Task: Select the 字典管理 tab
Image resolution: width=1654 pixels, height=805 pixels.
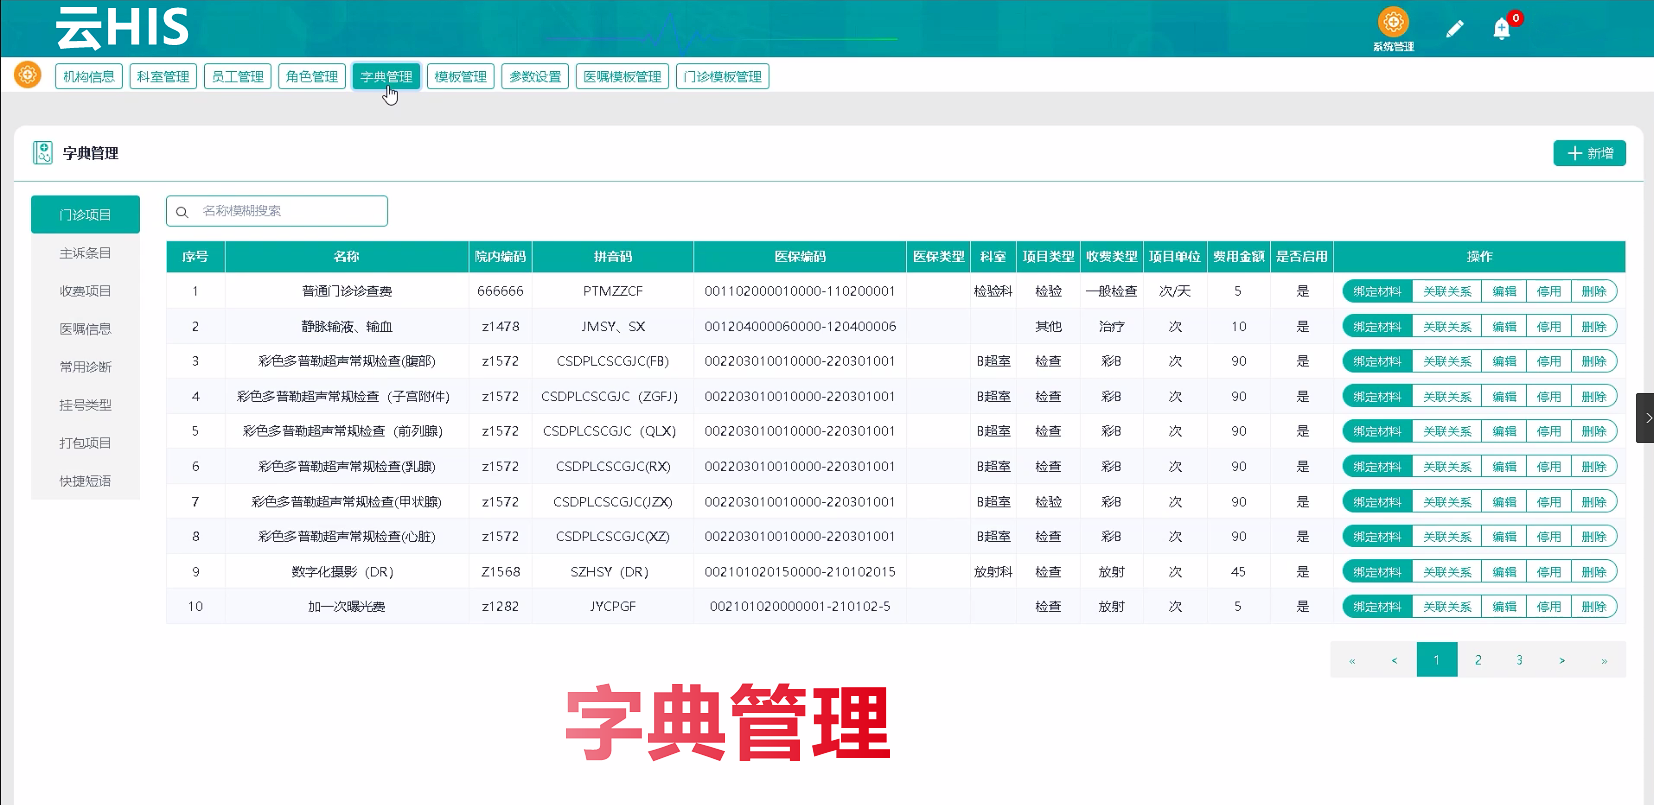Action: (x=386, y=77)
